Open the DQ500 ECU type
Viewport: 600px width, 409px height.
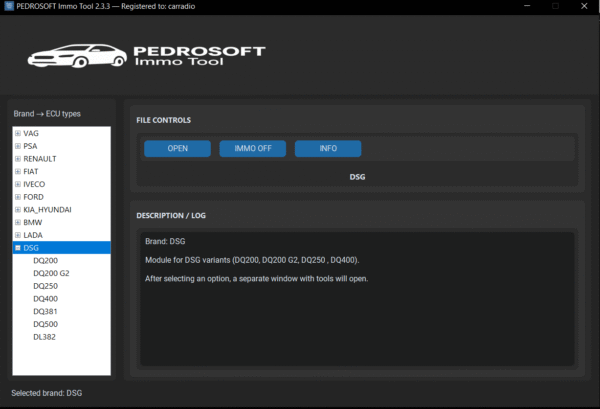(46, 324)
